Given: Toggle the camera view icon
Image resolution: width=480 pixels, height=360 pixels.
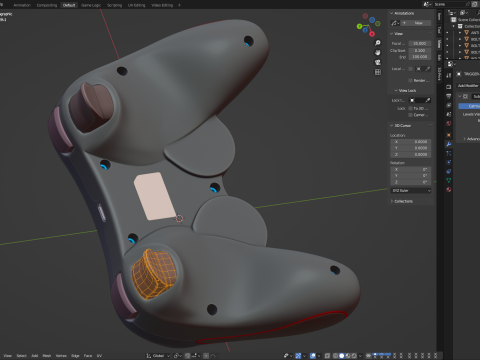Looking at the screenshot, I should pyautogui.click(x=378, y=62).
